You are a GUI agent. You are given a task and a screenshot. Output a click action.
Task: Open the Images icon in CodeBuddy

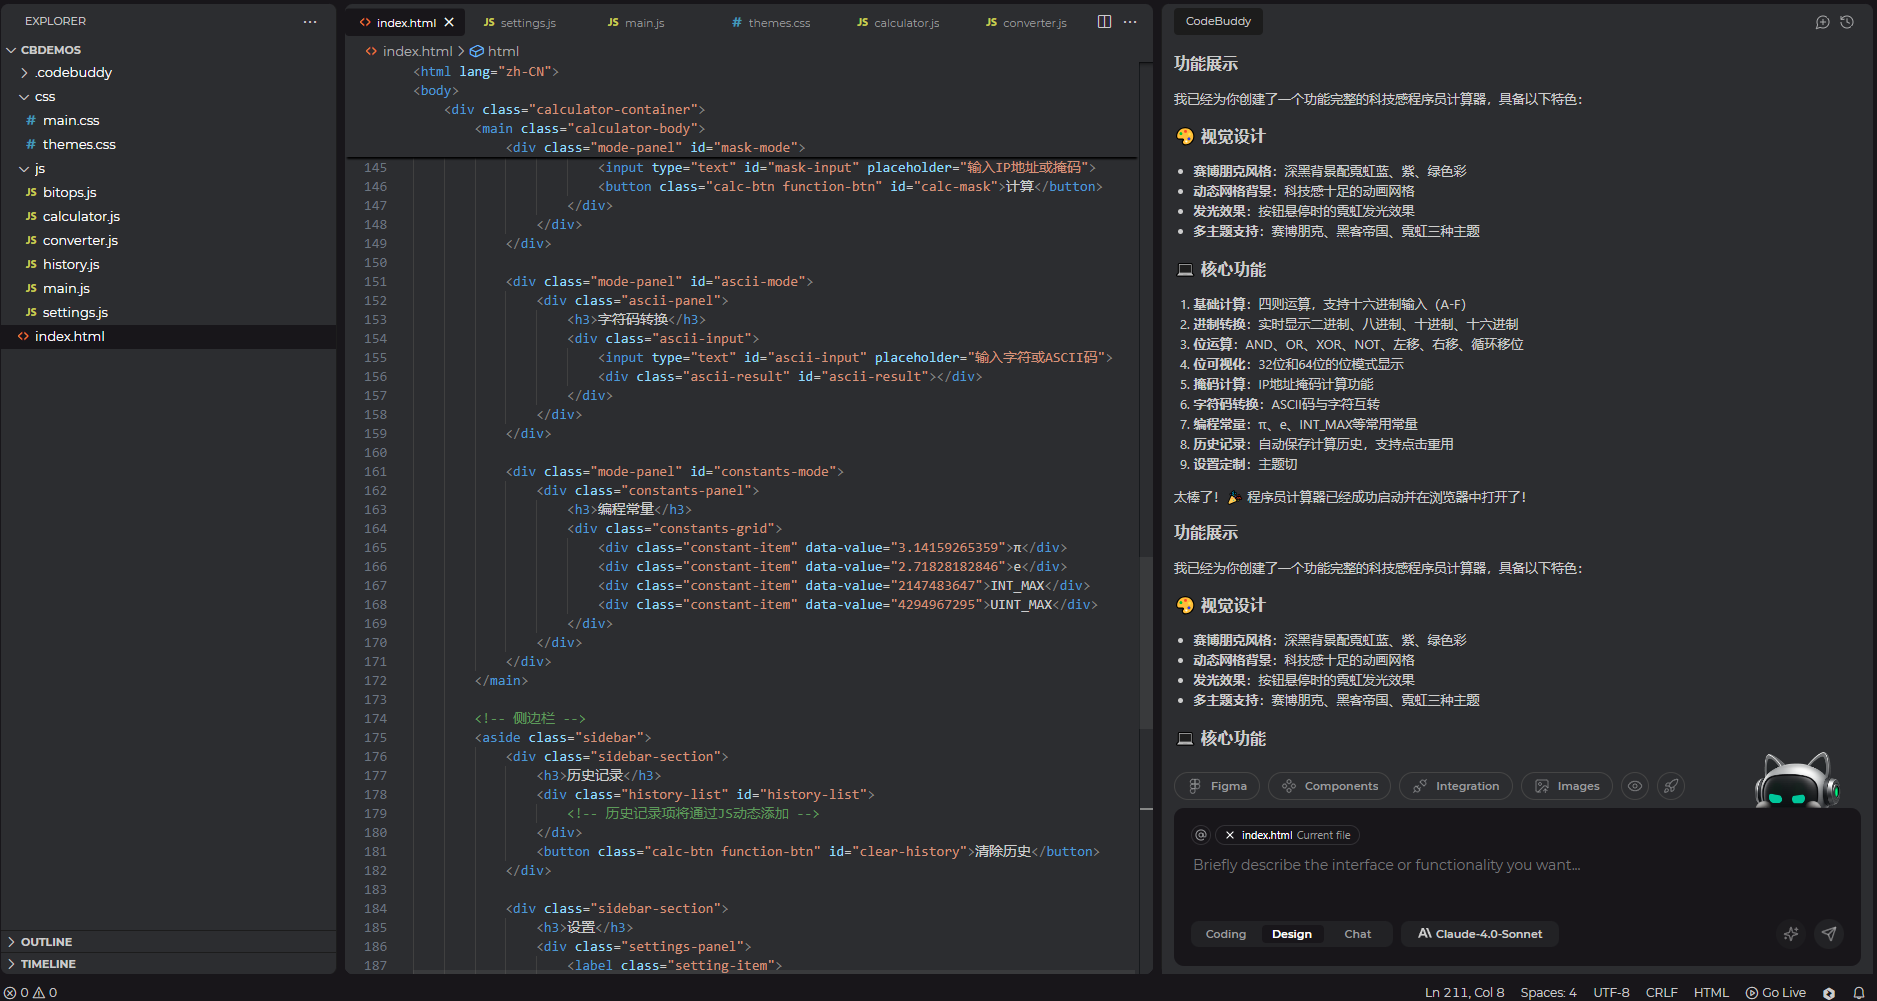click(x=1566, y=786)
